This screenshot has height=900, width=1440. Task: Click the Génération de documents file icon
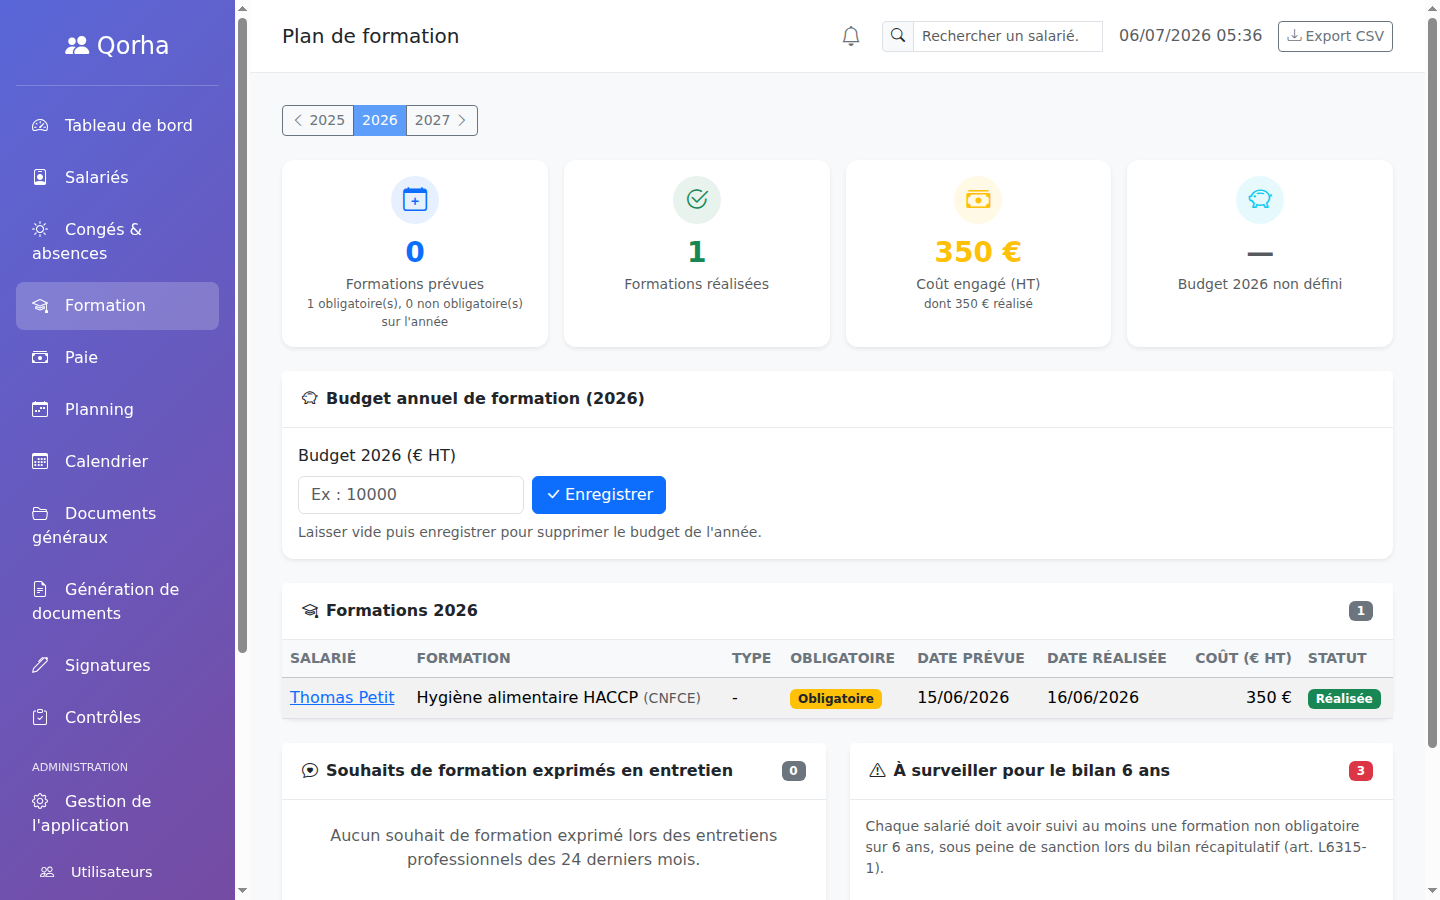[40, 589]
